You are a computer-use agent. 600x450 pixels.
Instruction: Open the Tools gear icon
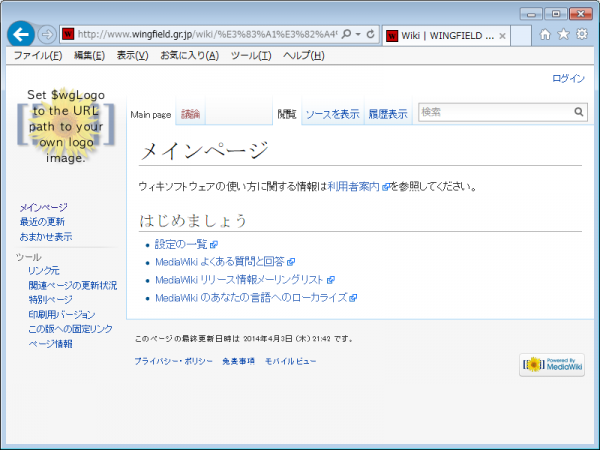click(581, 34)
